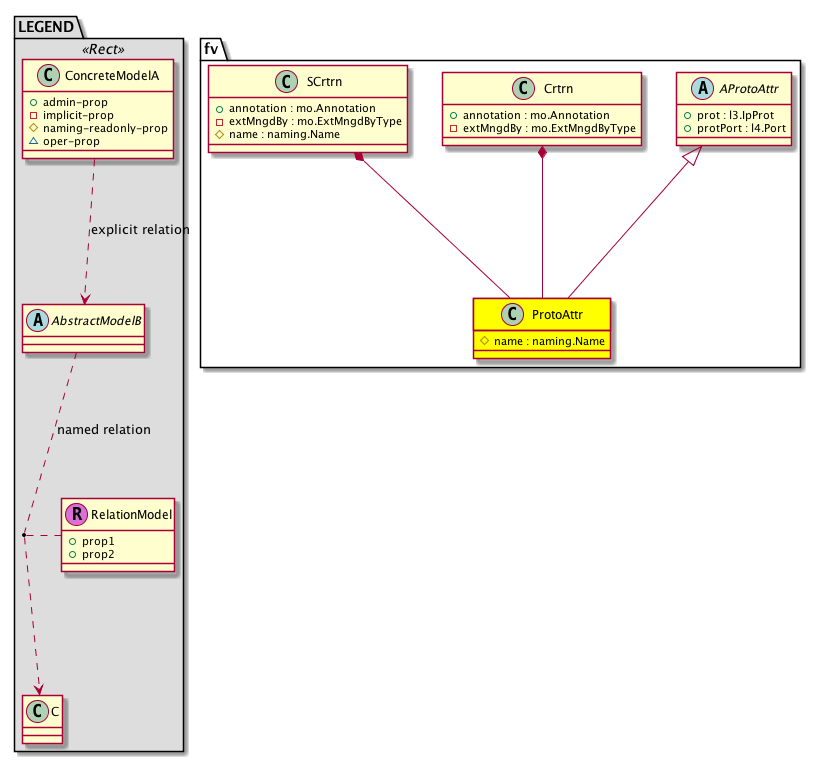
Task: Select the yellow highlighted ProtoAttr class box
Action: [x=542, y=325]
